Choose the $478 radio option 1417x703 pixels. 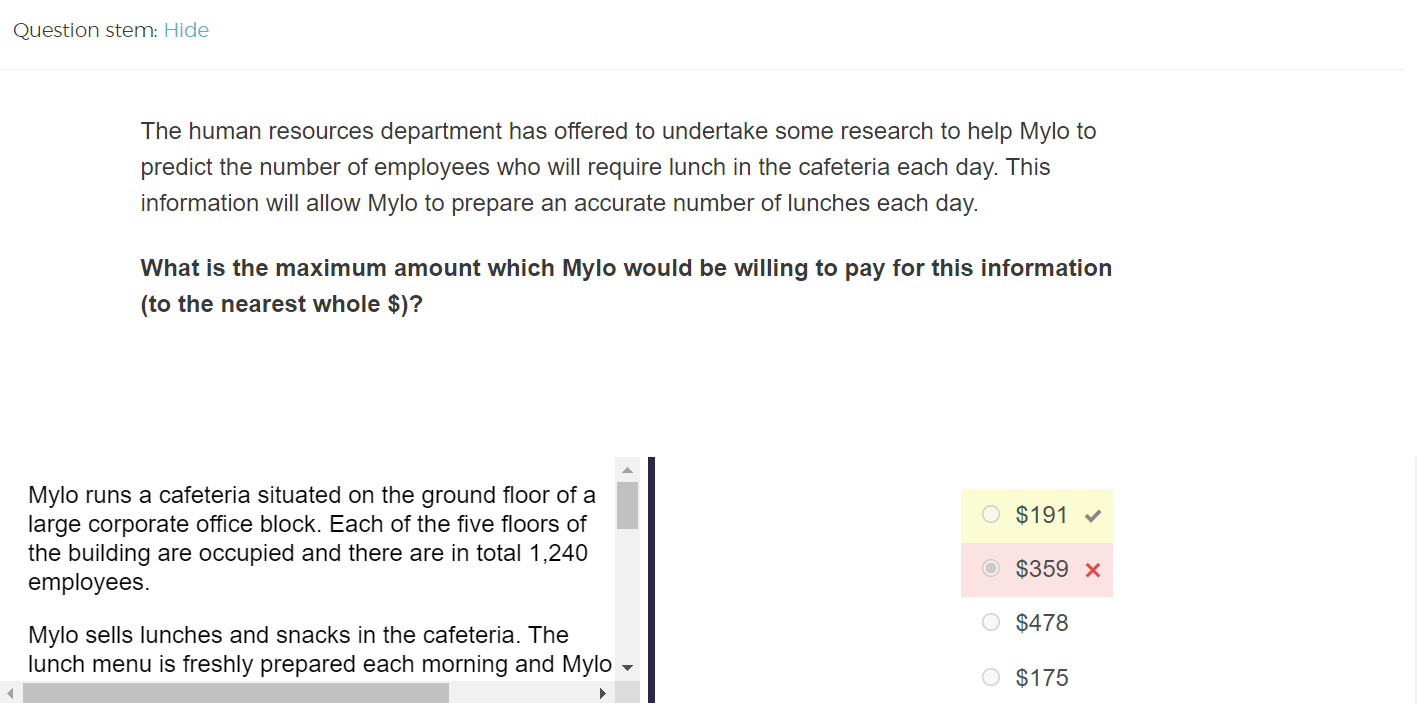coord(991,623)
